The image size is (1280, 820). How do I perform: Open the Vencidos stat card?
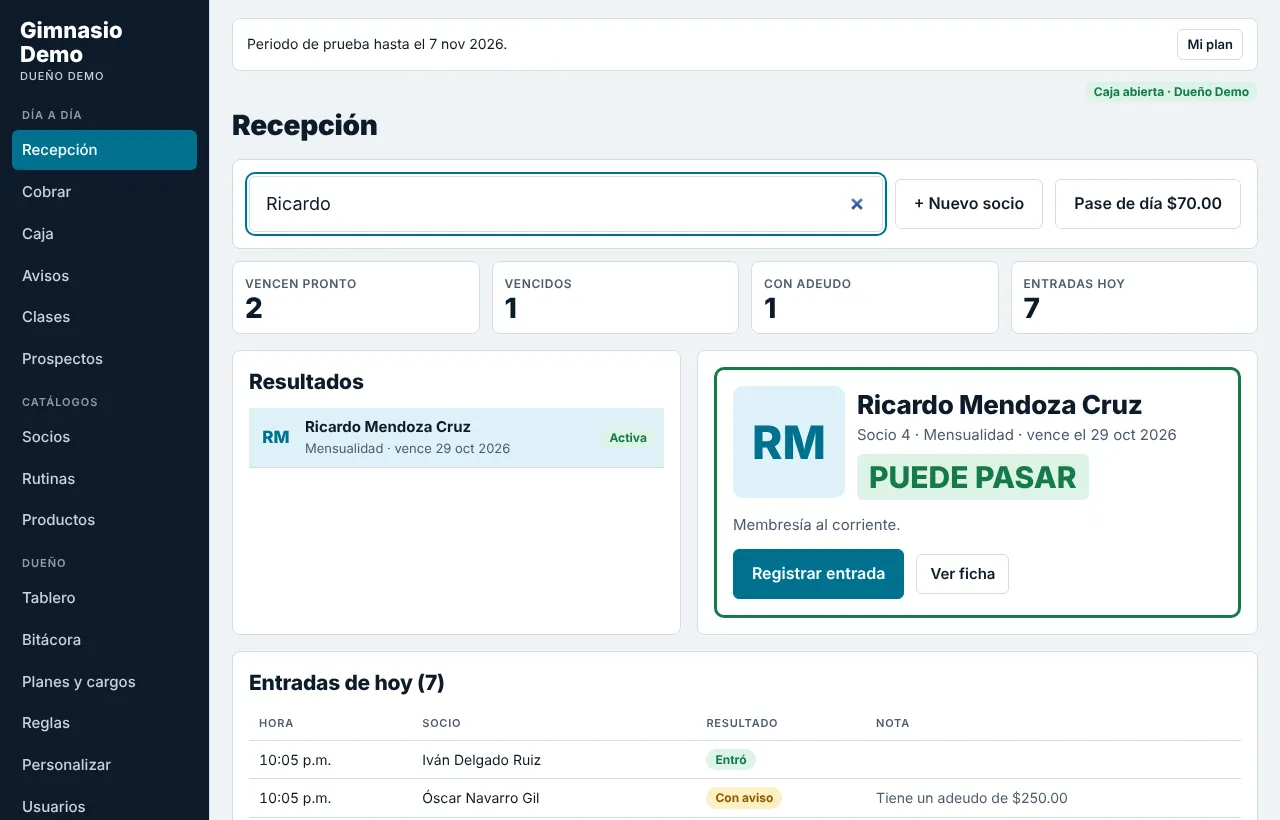615,298
